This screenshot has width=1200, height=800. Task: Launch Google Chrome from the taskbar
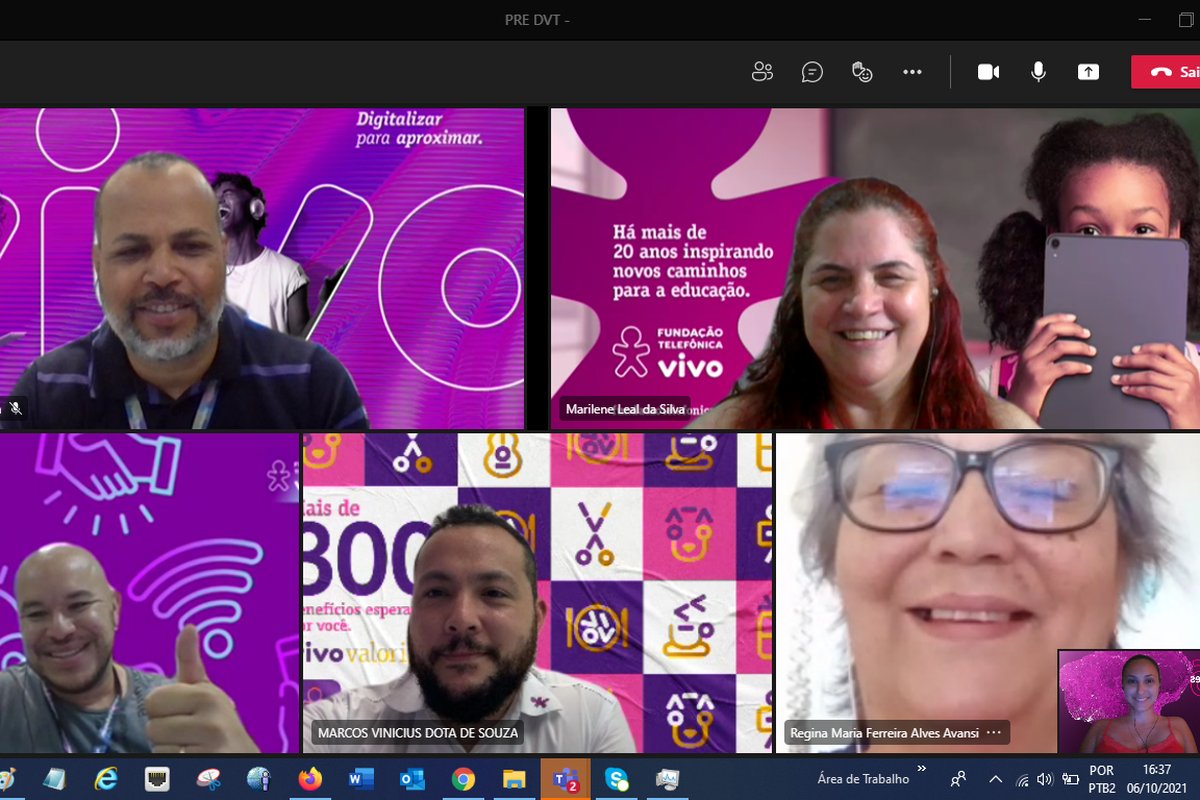tap(463, 779)
